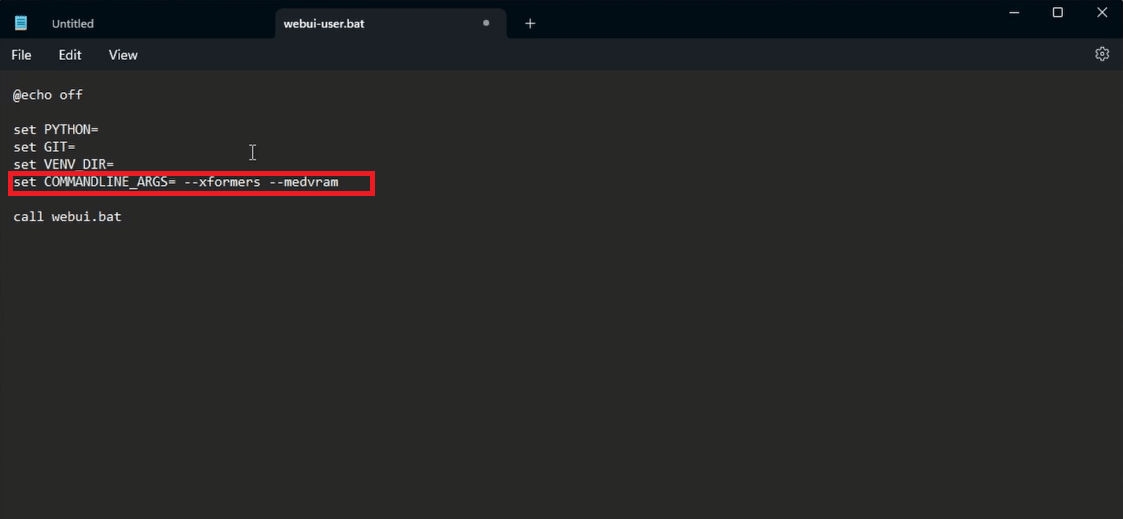Image resolution: width=1123 pixels, height=519 pixels.
Task: Click the '--xformers' argument text
Action: pyautogui.click(x=222, y=183)
